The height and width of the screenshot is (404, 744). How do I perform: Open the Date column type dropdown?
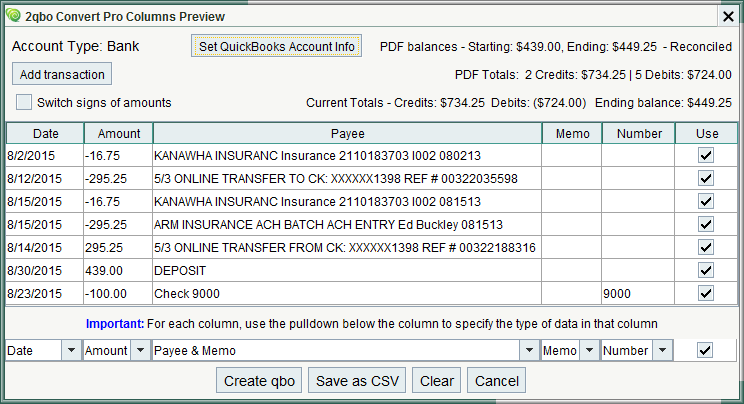coord(71,350)
